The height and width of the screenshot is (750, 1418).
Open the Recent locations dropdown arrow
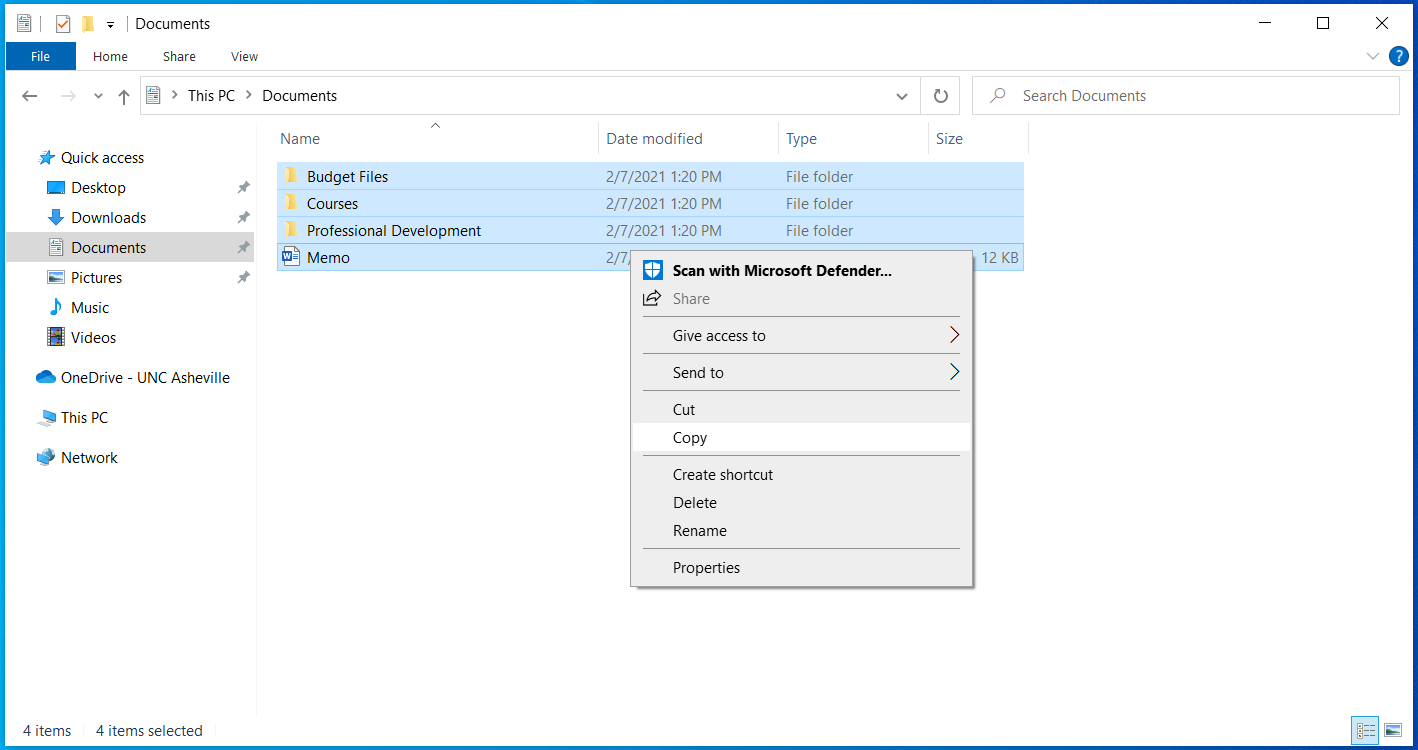click(x=98, y=96)
